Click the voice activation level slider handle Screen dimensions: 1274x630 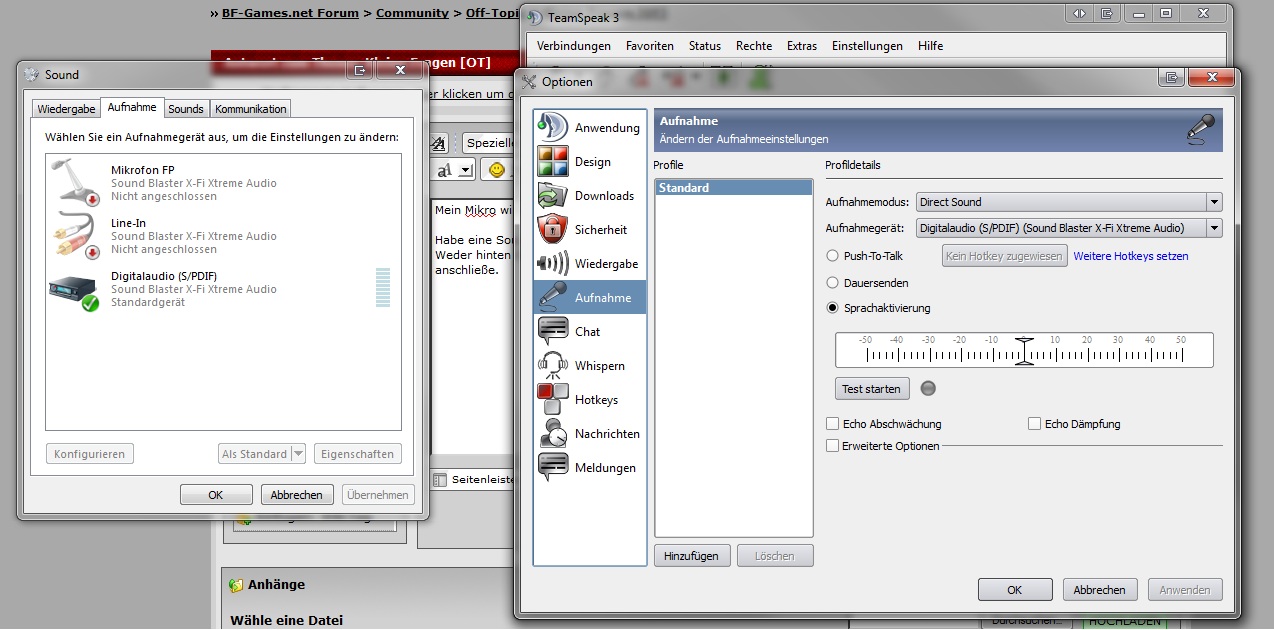click(x=1023, y=351)
